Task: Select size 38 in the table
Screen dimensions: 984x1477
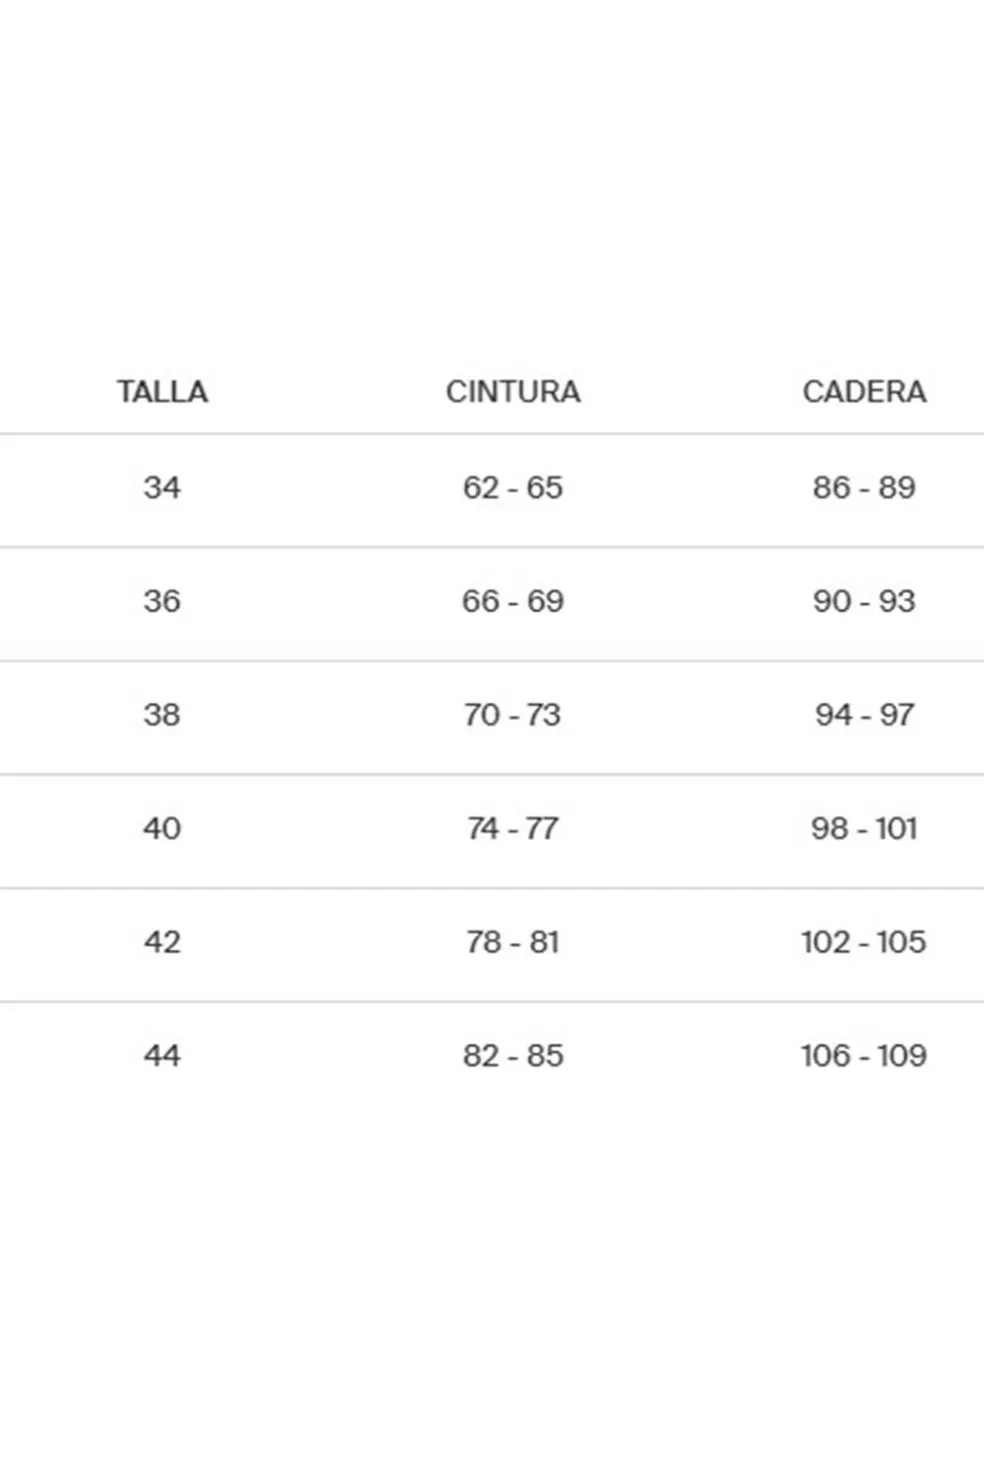Action: [x=162, y=715]
